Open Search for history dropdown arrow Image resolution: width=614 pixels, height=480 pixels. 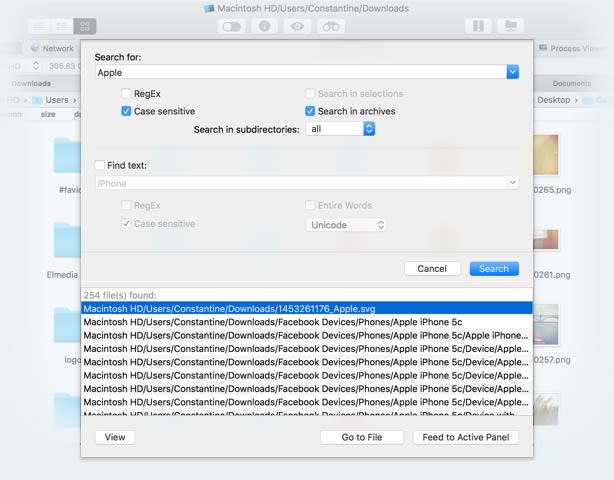[x=513, y=72]
